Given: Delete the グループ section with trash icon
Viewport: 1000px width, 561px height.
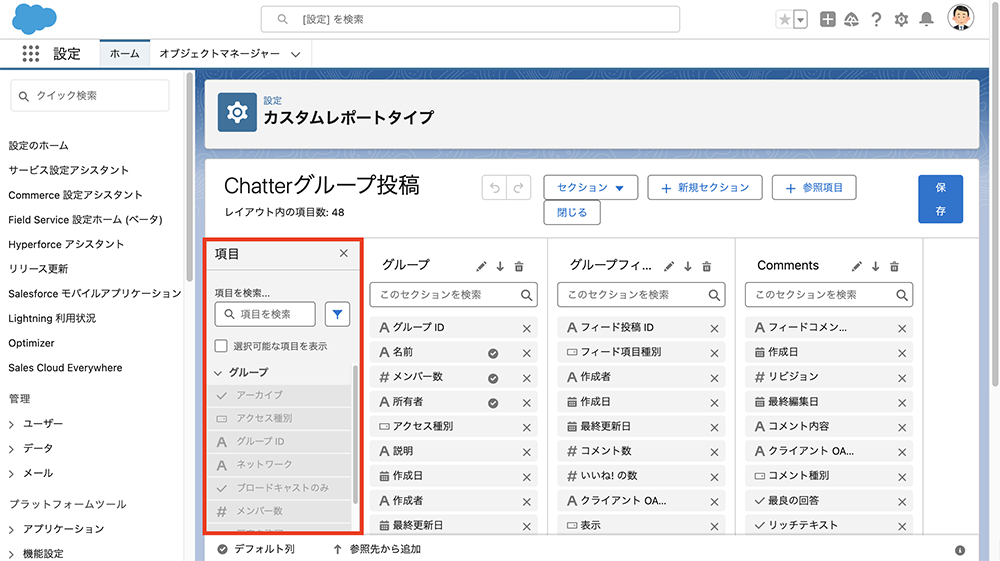Looking at the screenshot, I should [x=519, y=266].
